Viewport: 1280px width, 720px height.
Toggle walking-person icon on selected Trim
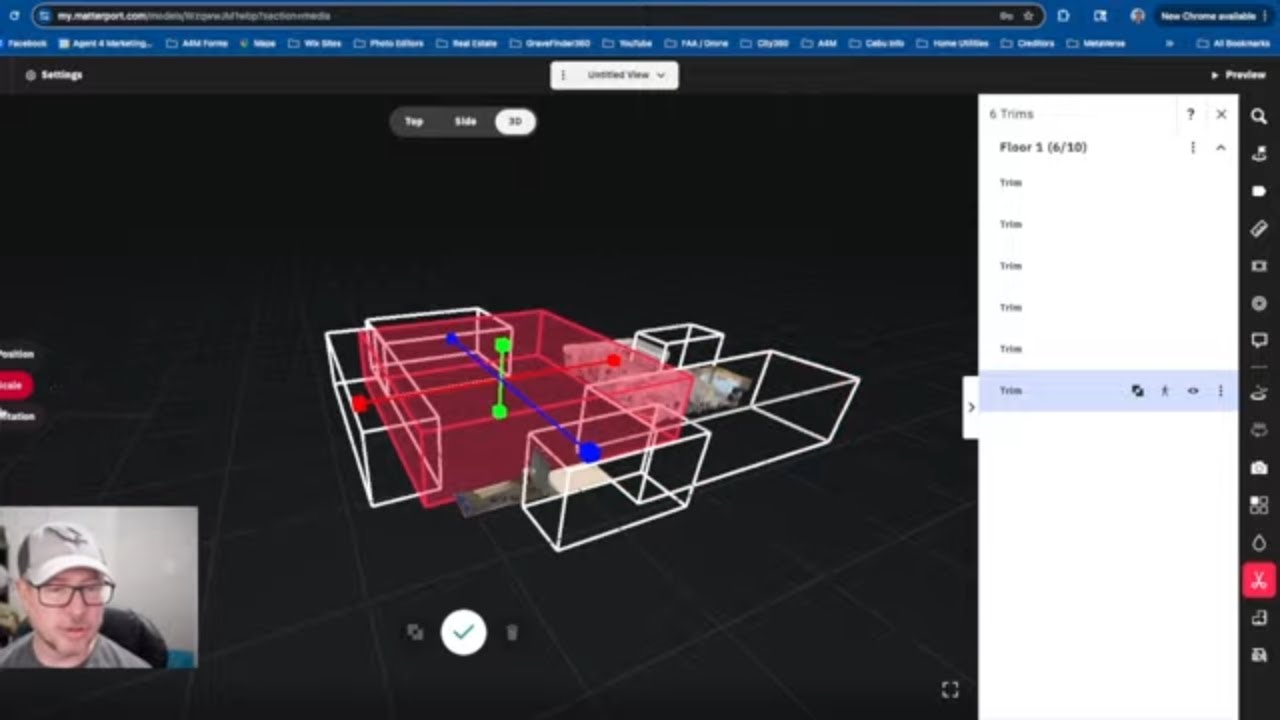(x=1165, y=391)
